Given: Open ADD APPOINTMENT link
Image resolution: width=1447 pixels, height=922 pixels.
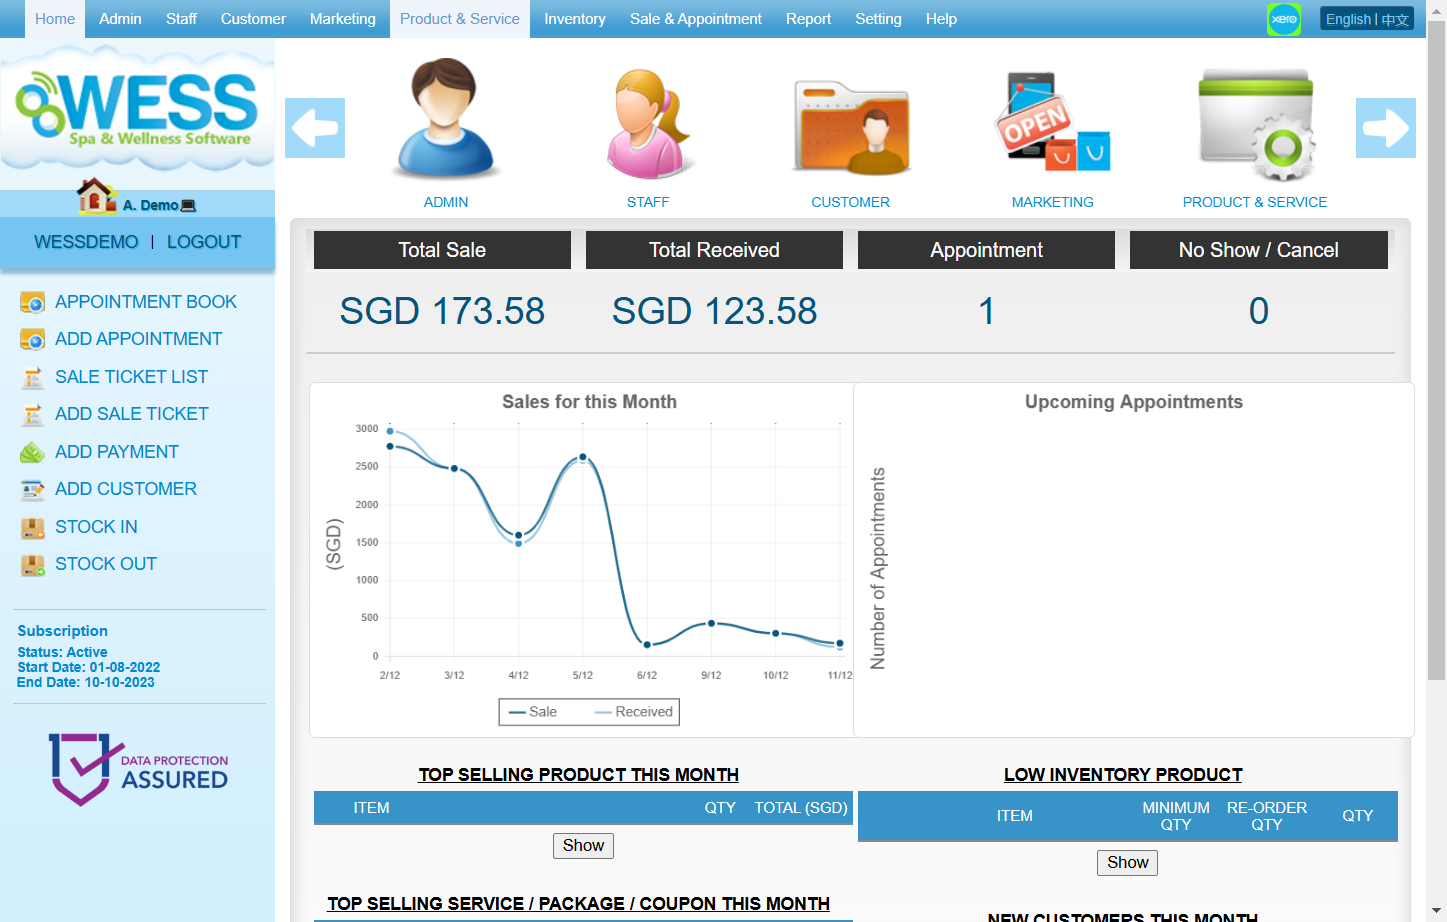Looking at the screenshot, I should [x=139, y=339].
